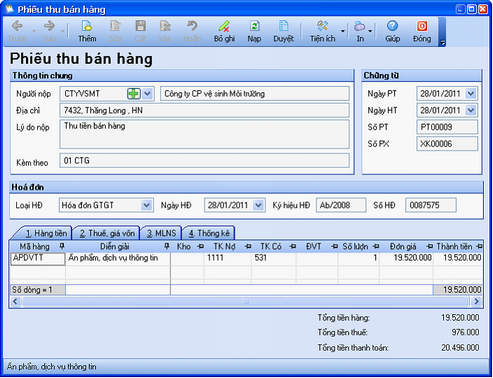The image size is (493, 378).
Task: Switch to the 4. Thống kê tab
Action: tap(209, 233)
